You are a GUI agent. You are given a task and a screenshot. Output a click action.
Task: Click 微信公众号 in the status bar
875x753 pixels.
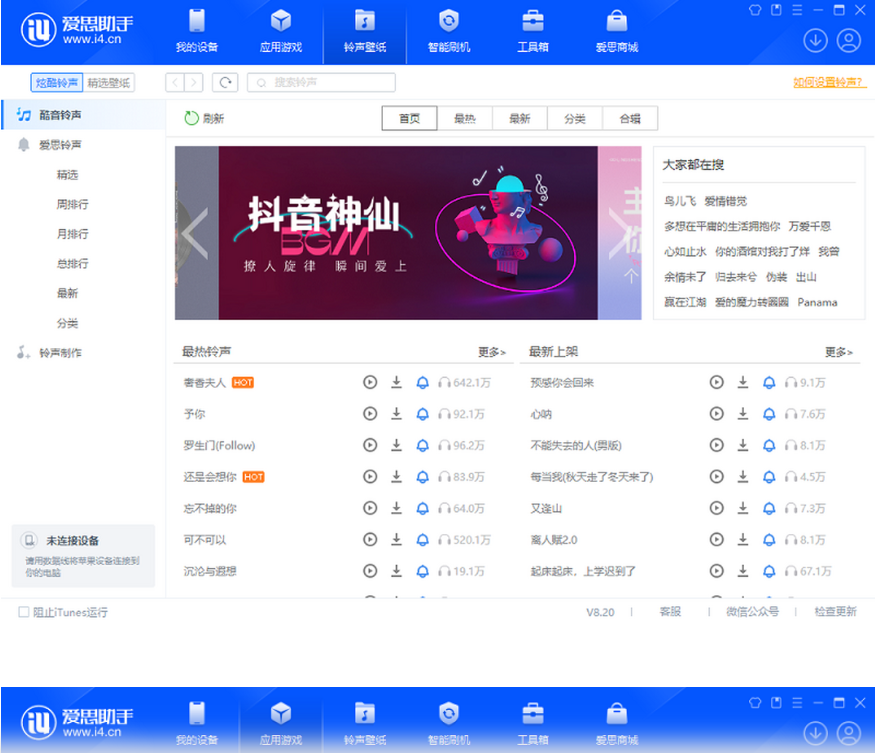click(x=752, y=612)
